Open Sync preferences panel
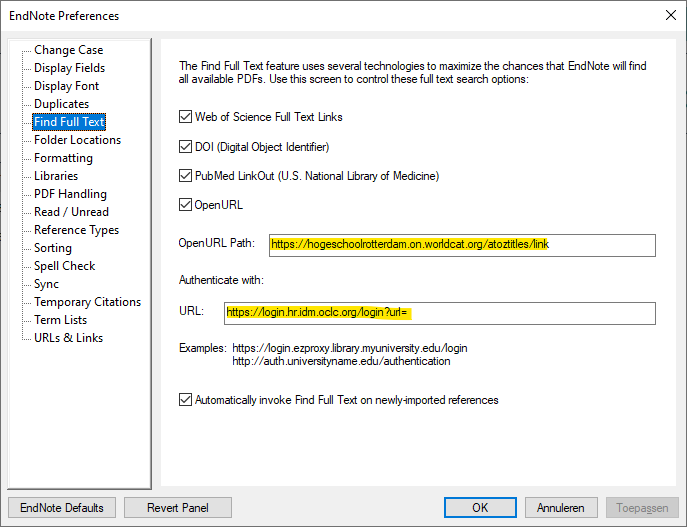 (x=46, y=284)
